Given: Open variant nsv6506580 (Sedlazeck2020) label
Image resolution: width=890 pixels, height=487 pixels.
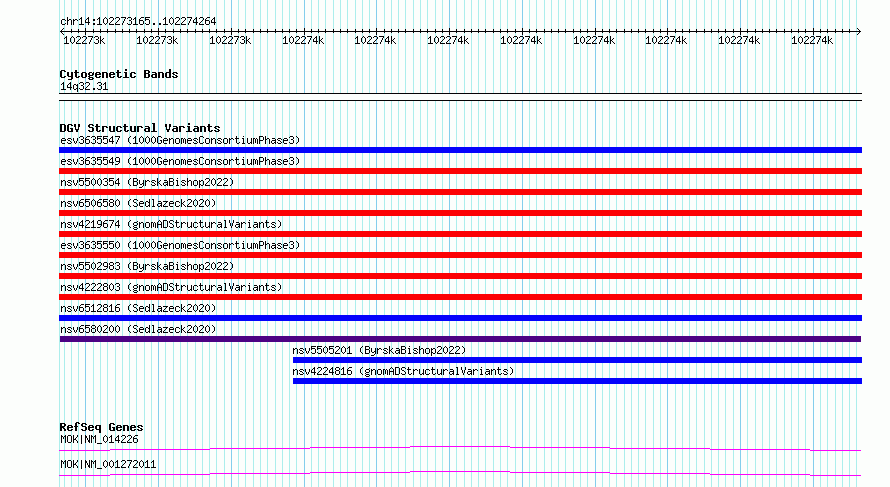Looking at the screenshot, I should (138, 203).
